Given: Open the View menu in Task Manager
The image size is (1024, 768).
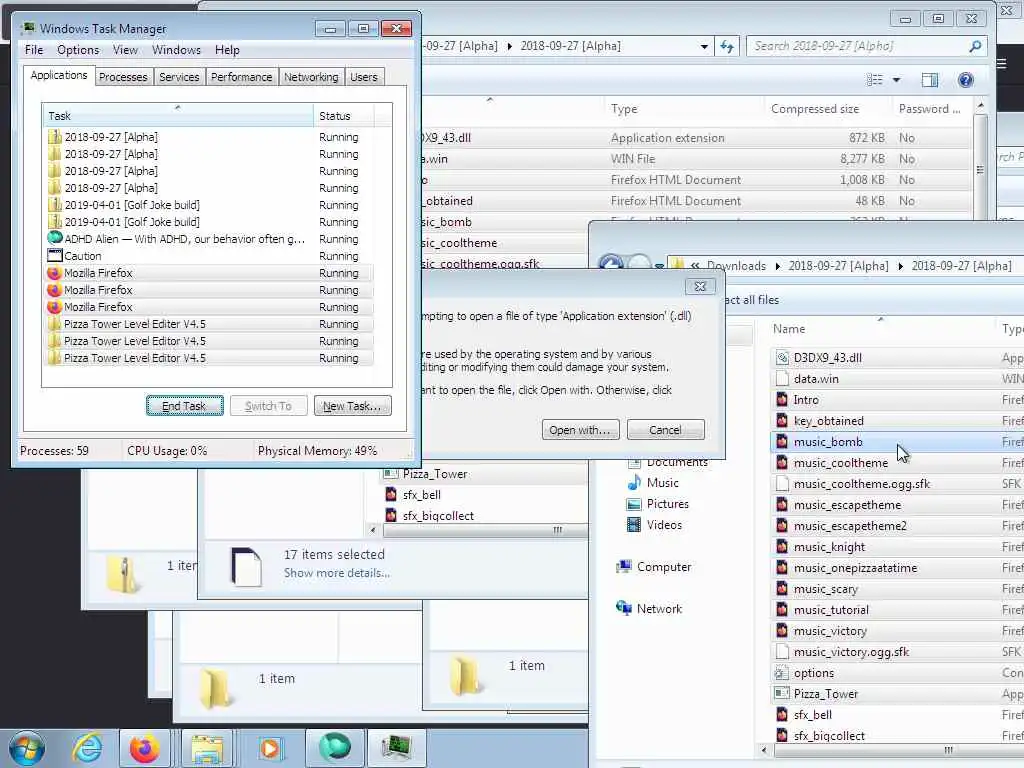Looking at the screenshot, I should coord(125,50).
